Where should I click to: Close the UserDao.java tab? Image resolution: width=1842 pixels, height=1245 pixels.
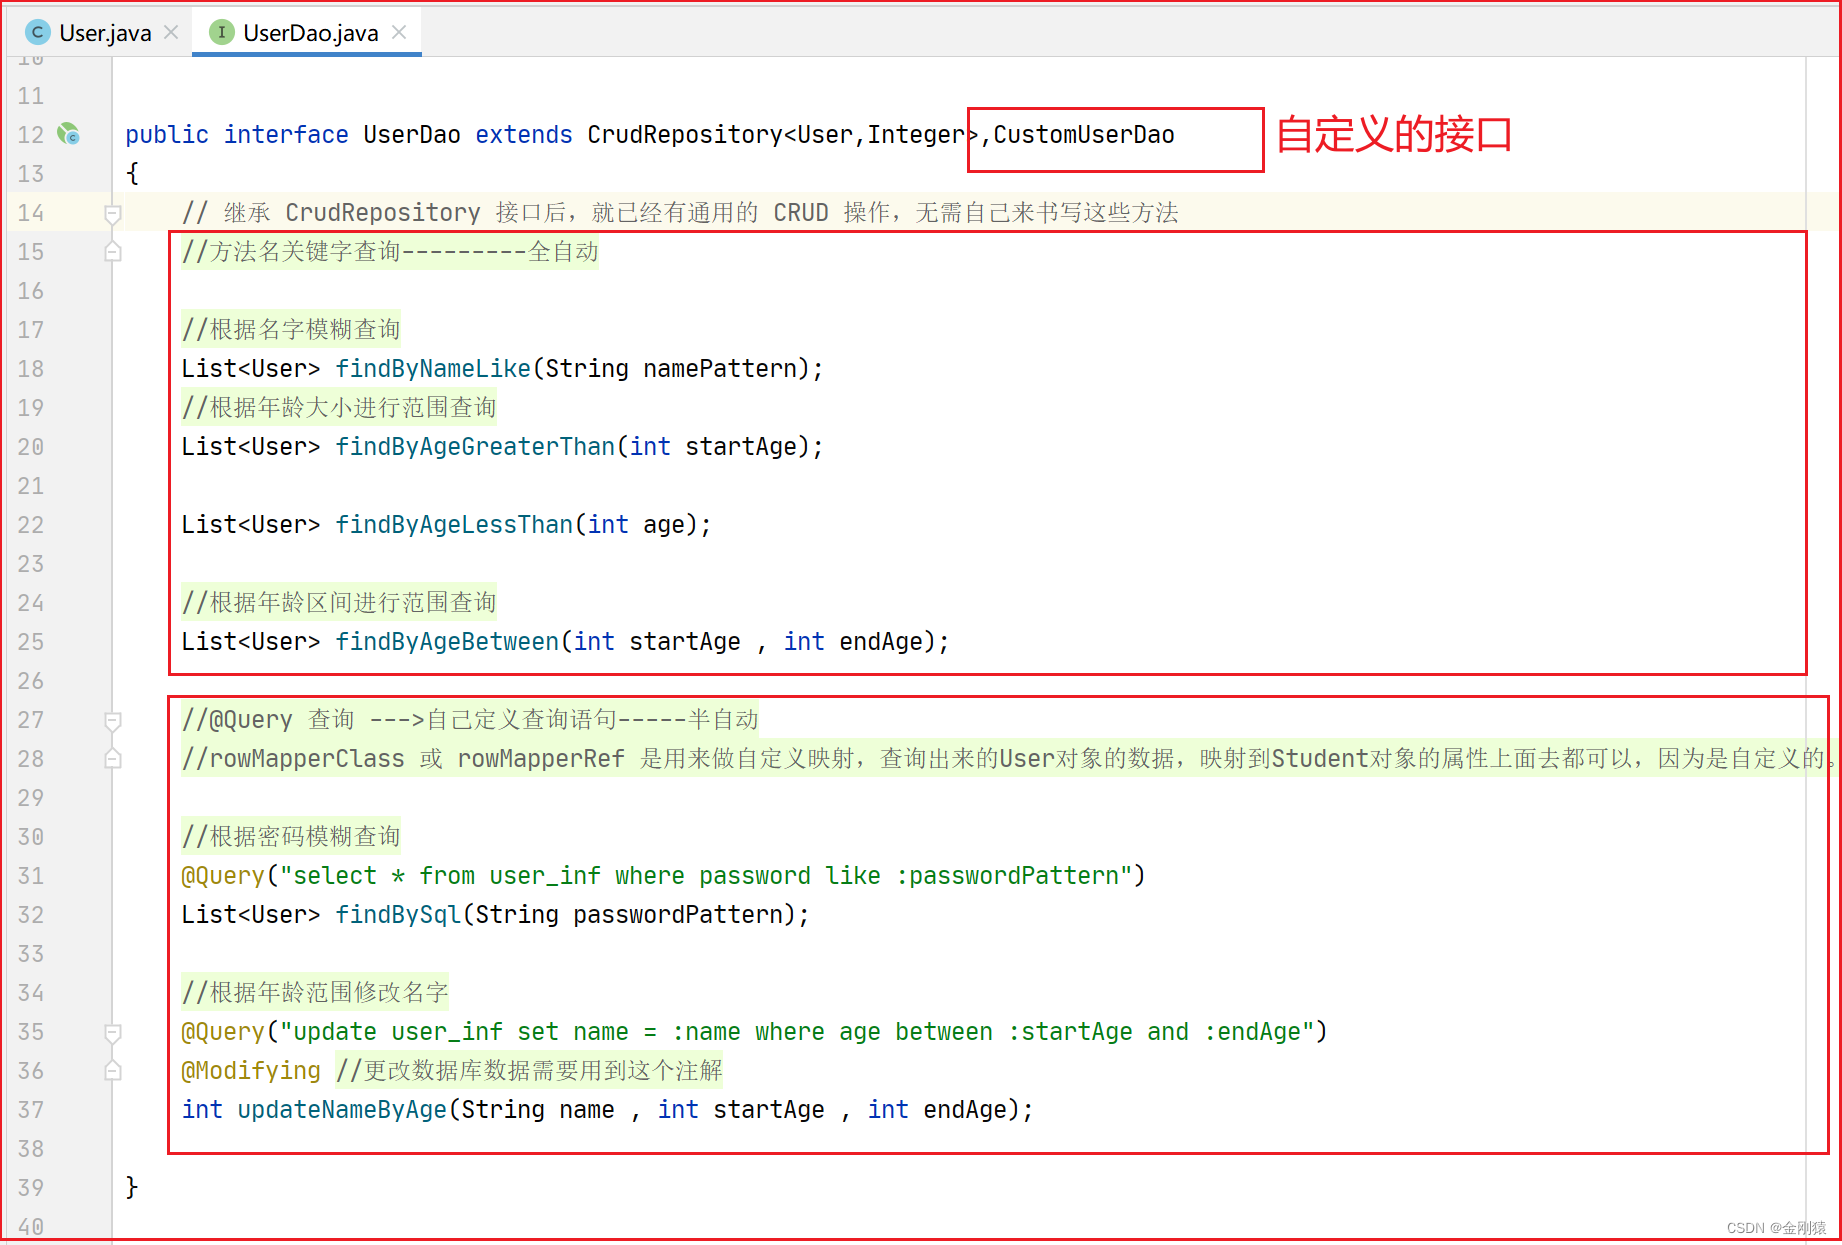[x=399, y=32]
